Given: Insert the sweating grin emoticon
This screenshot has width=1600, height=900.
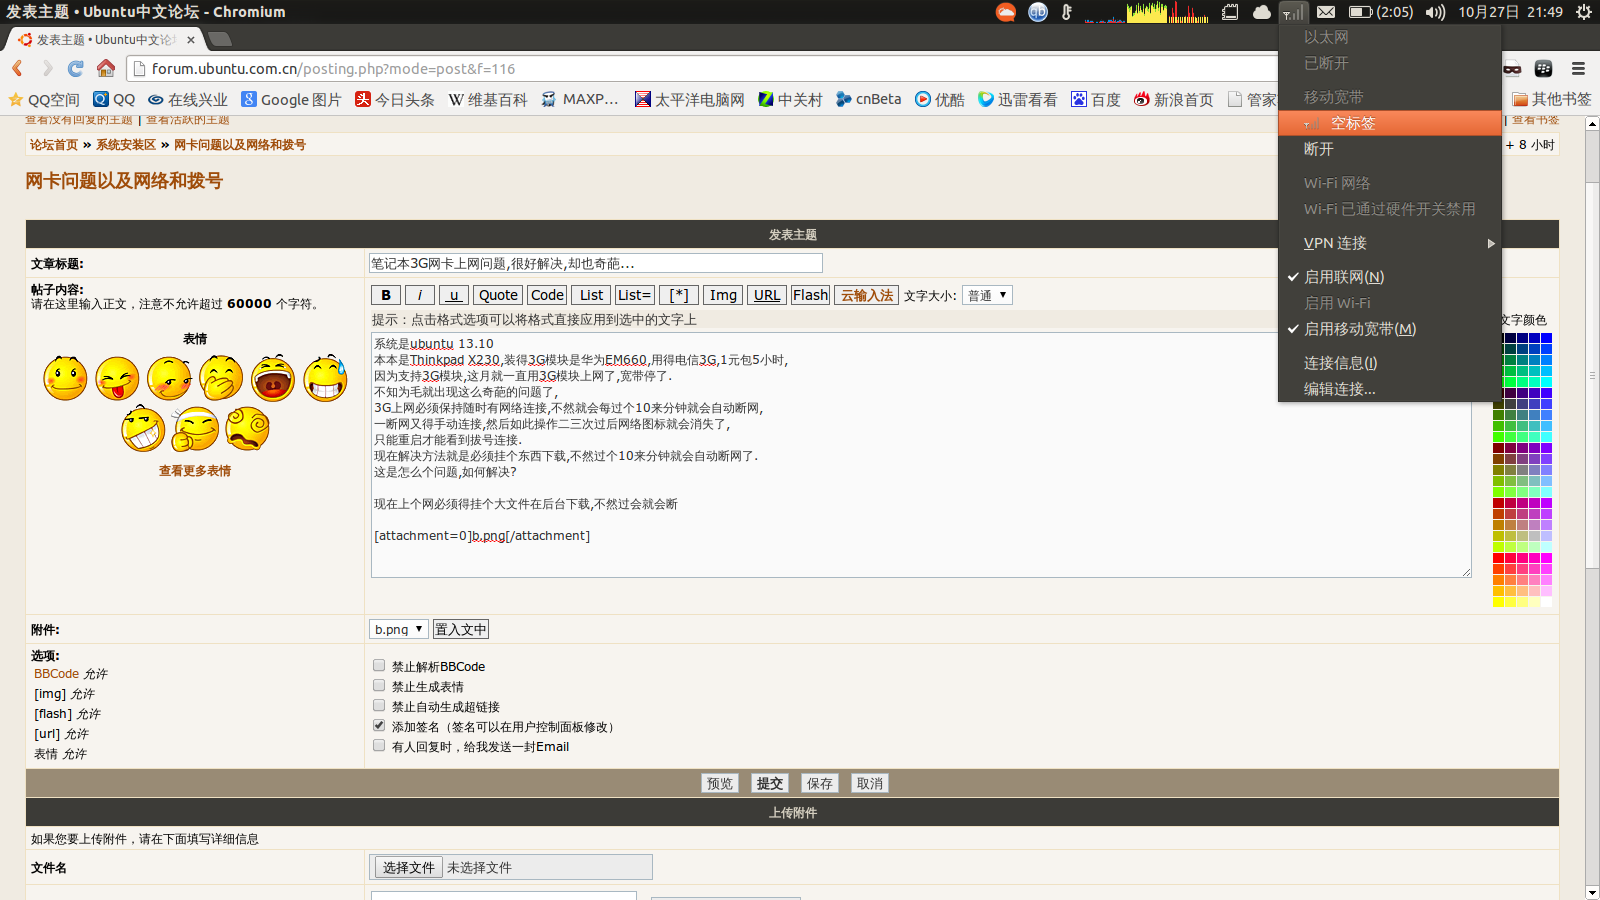Looking at the screenshot, I should (325, 378).
